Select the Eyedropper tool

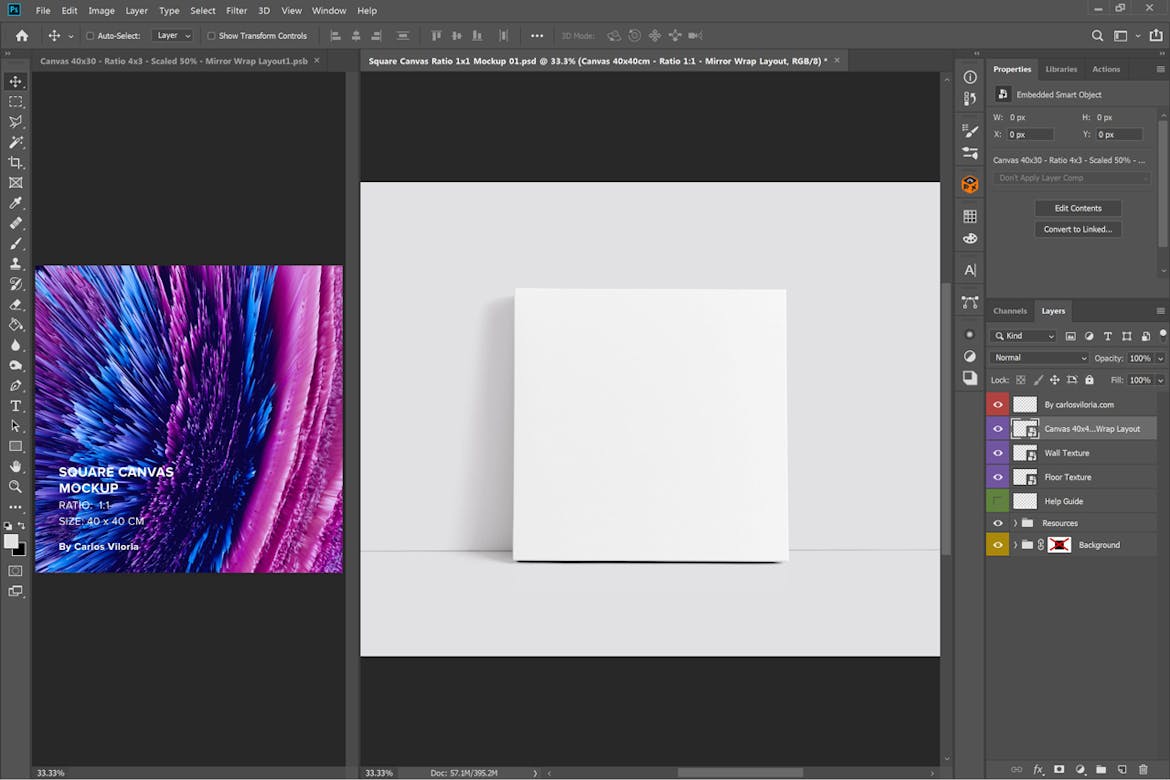tap(15, 203)
